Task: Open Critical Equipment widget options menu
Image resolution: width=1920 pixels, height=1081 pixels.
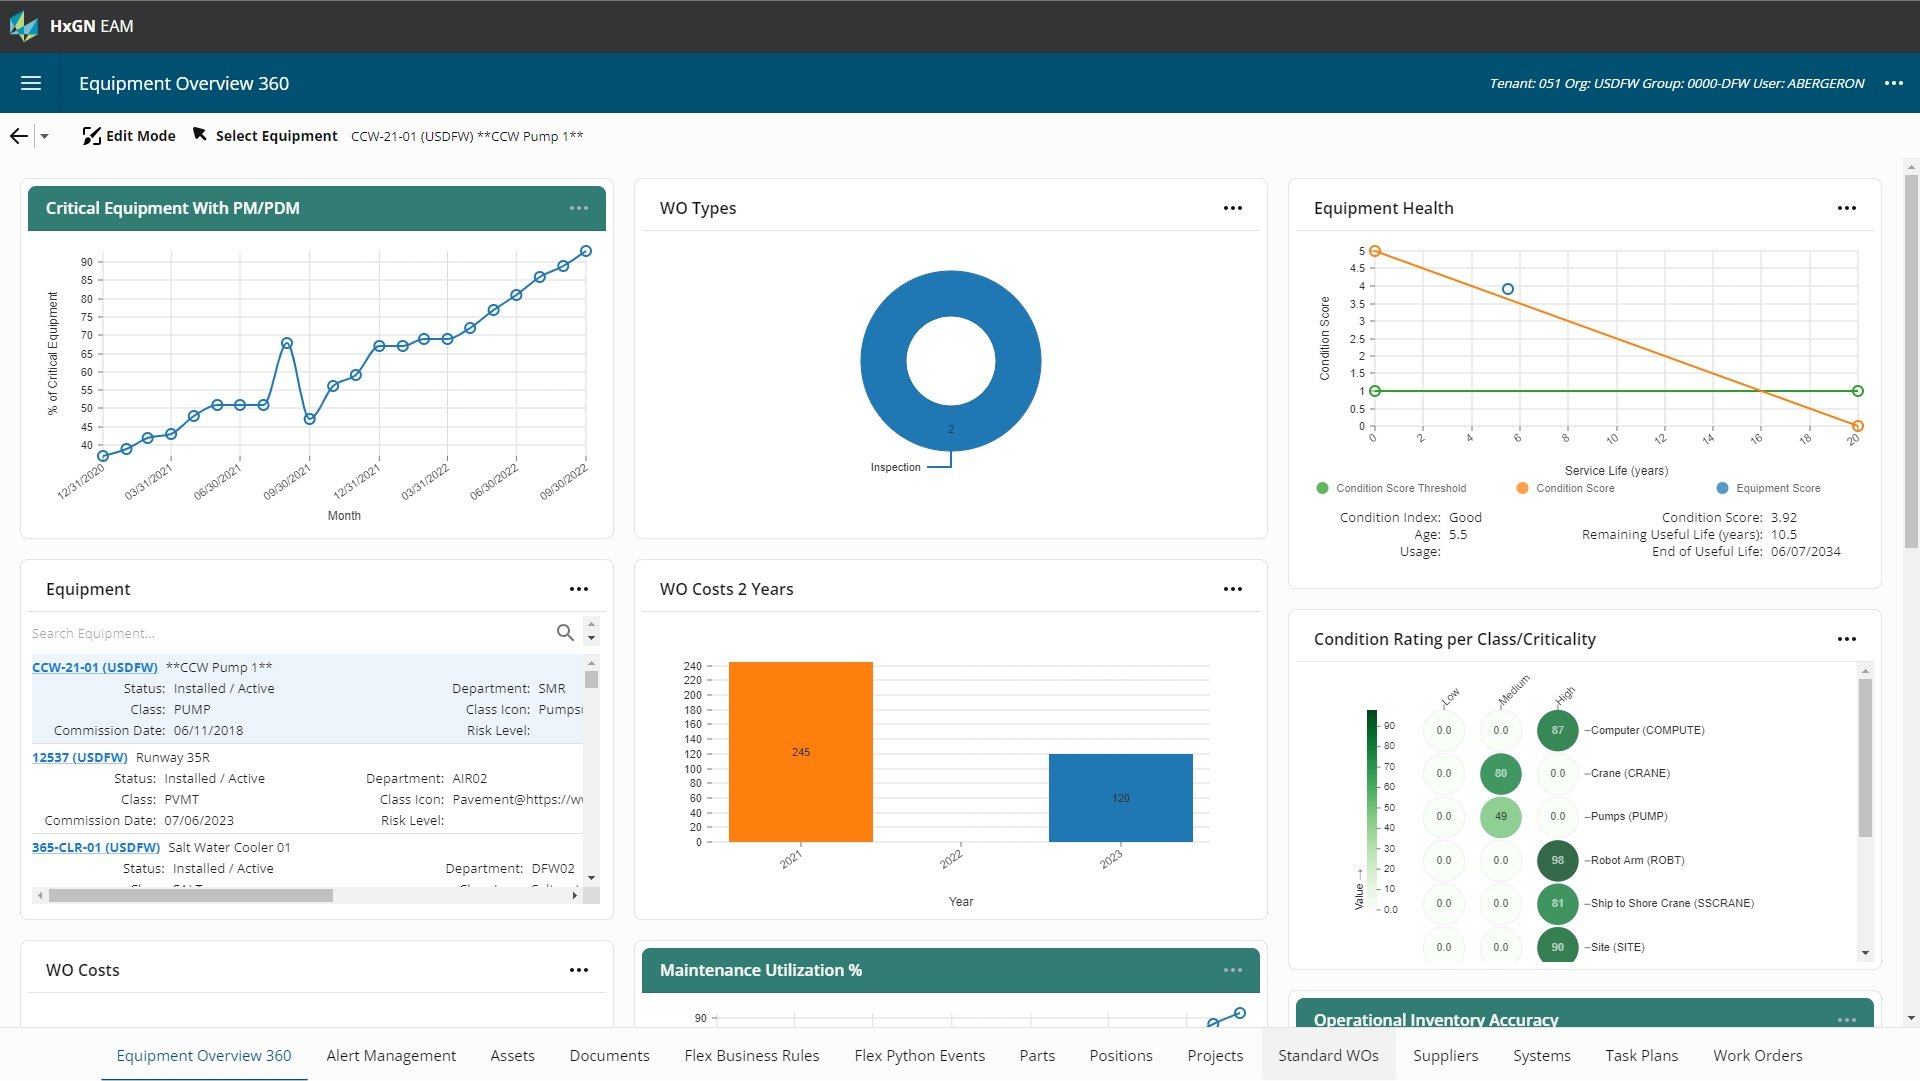Action: coord(578,208)
